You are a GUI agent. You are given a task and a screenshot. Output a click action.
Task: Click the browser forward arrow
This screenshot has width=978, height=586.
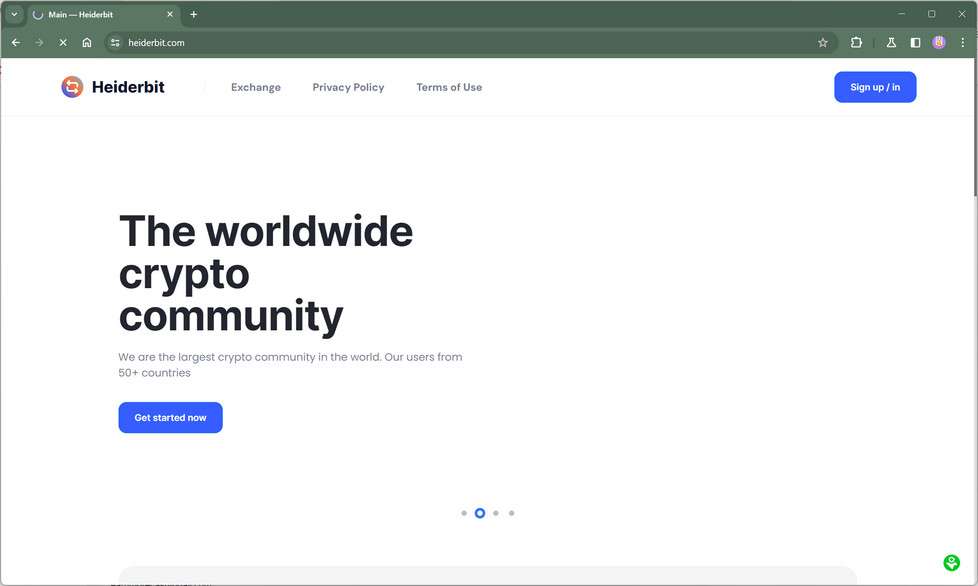pyautogui.click(x=39, y=42)
